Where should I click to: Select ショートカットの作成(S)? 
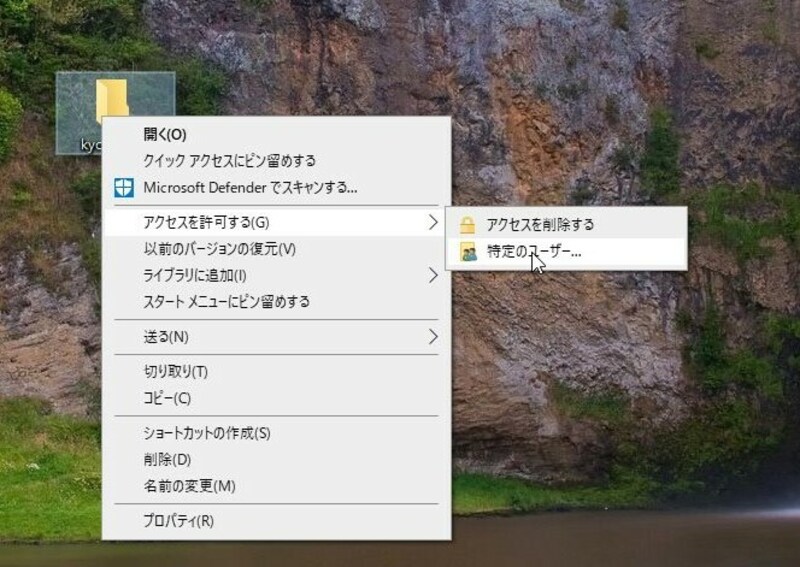point(277,433)
